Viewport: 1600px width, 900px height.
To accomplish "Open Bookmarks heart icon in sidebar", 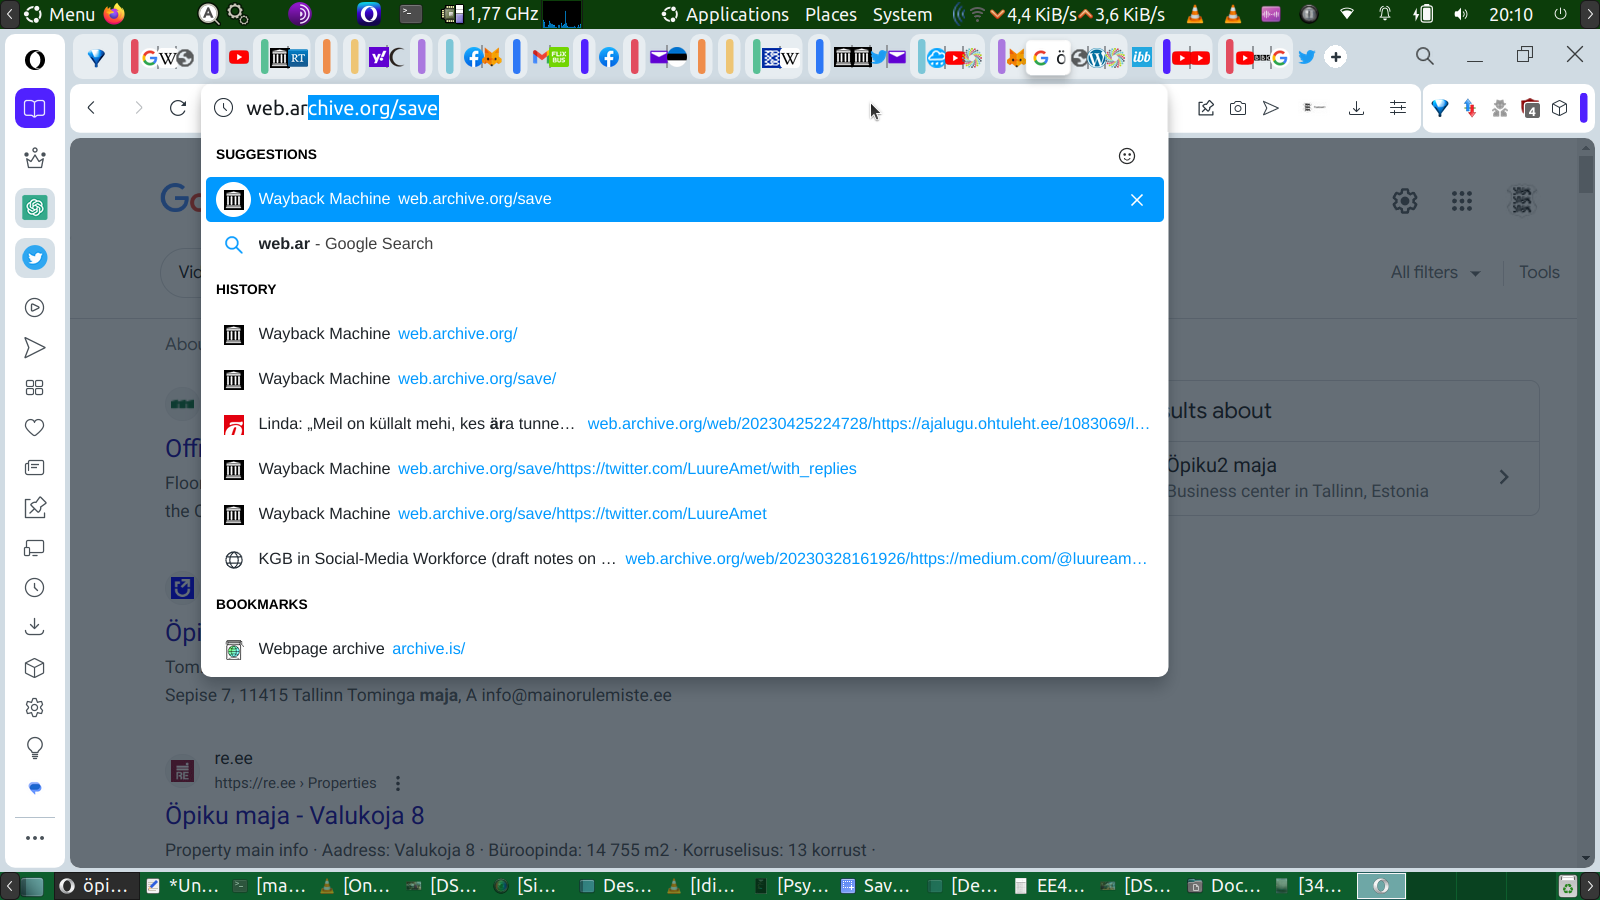I will (x=35, y=428).
